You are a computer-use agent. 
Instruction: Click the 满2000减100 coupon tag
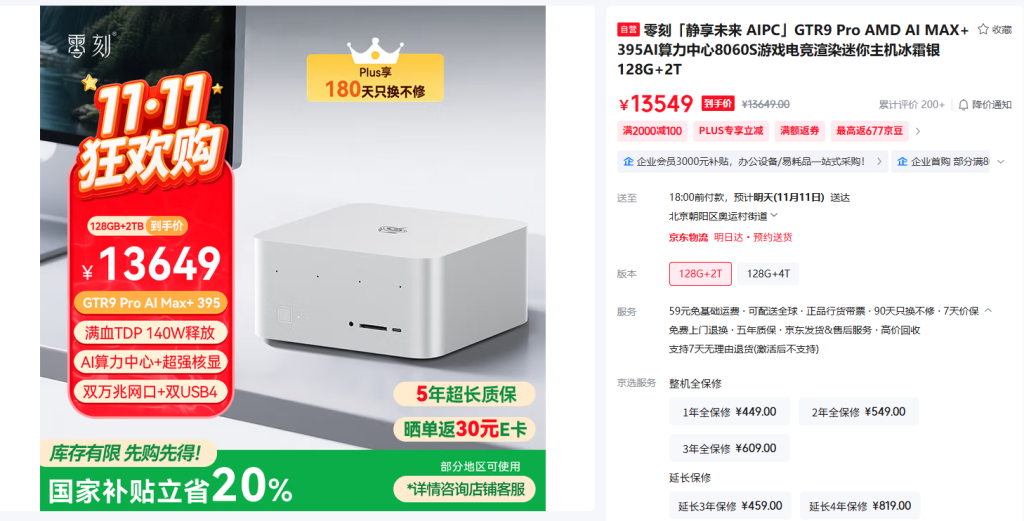[652, 131]
